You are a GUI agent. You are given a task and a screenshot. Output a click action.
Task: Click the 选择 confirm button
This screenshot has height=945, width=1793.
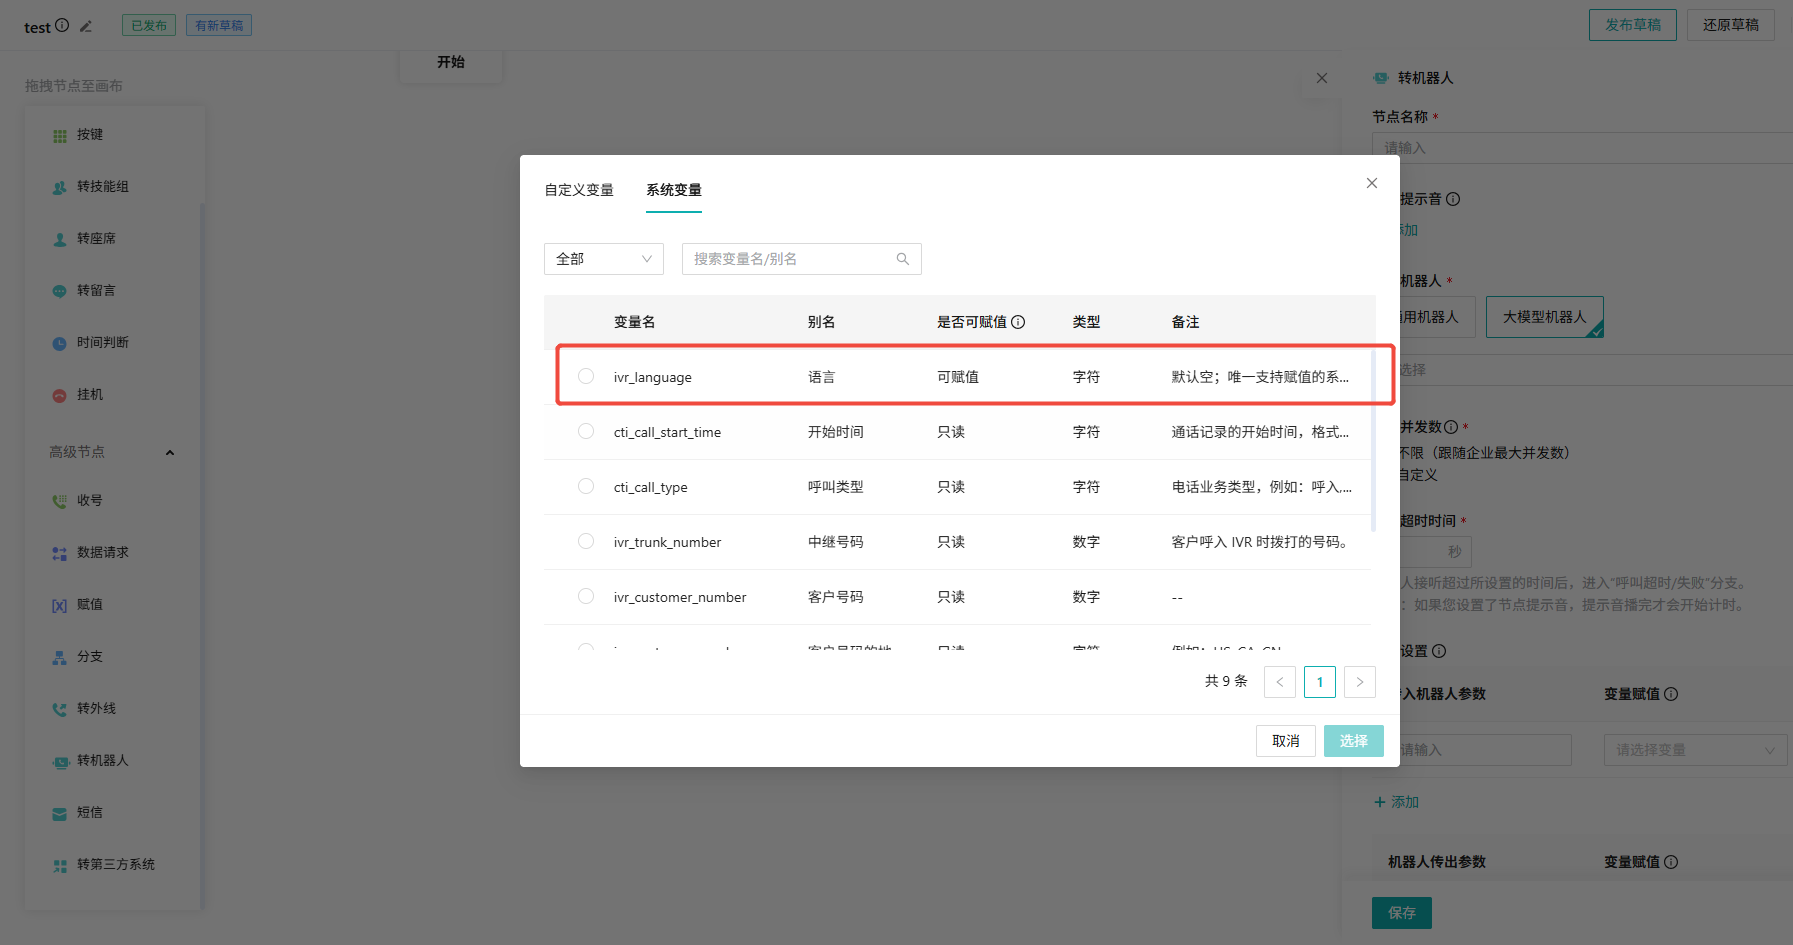point(1354,741)
